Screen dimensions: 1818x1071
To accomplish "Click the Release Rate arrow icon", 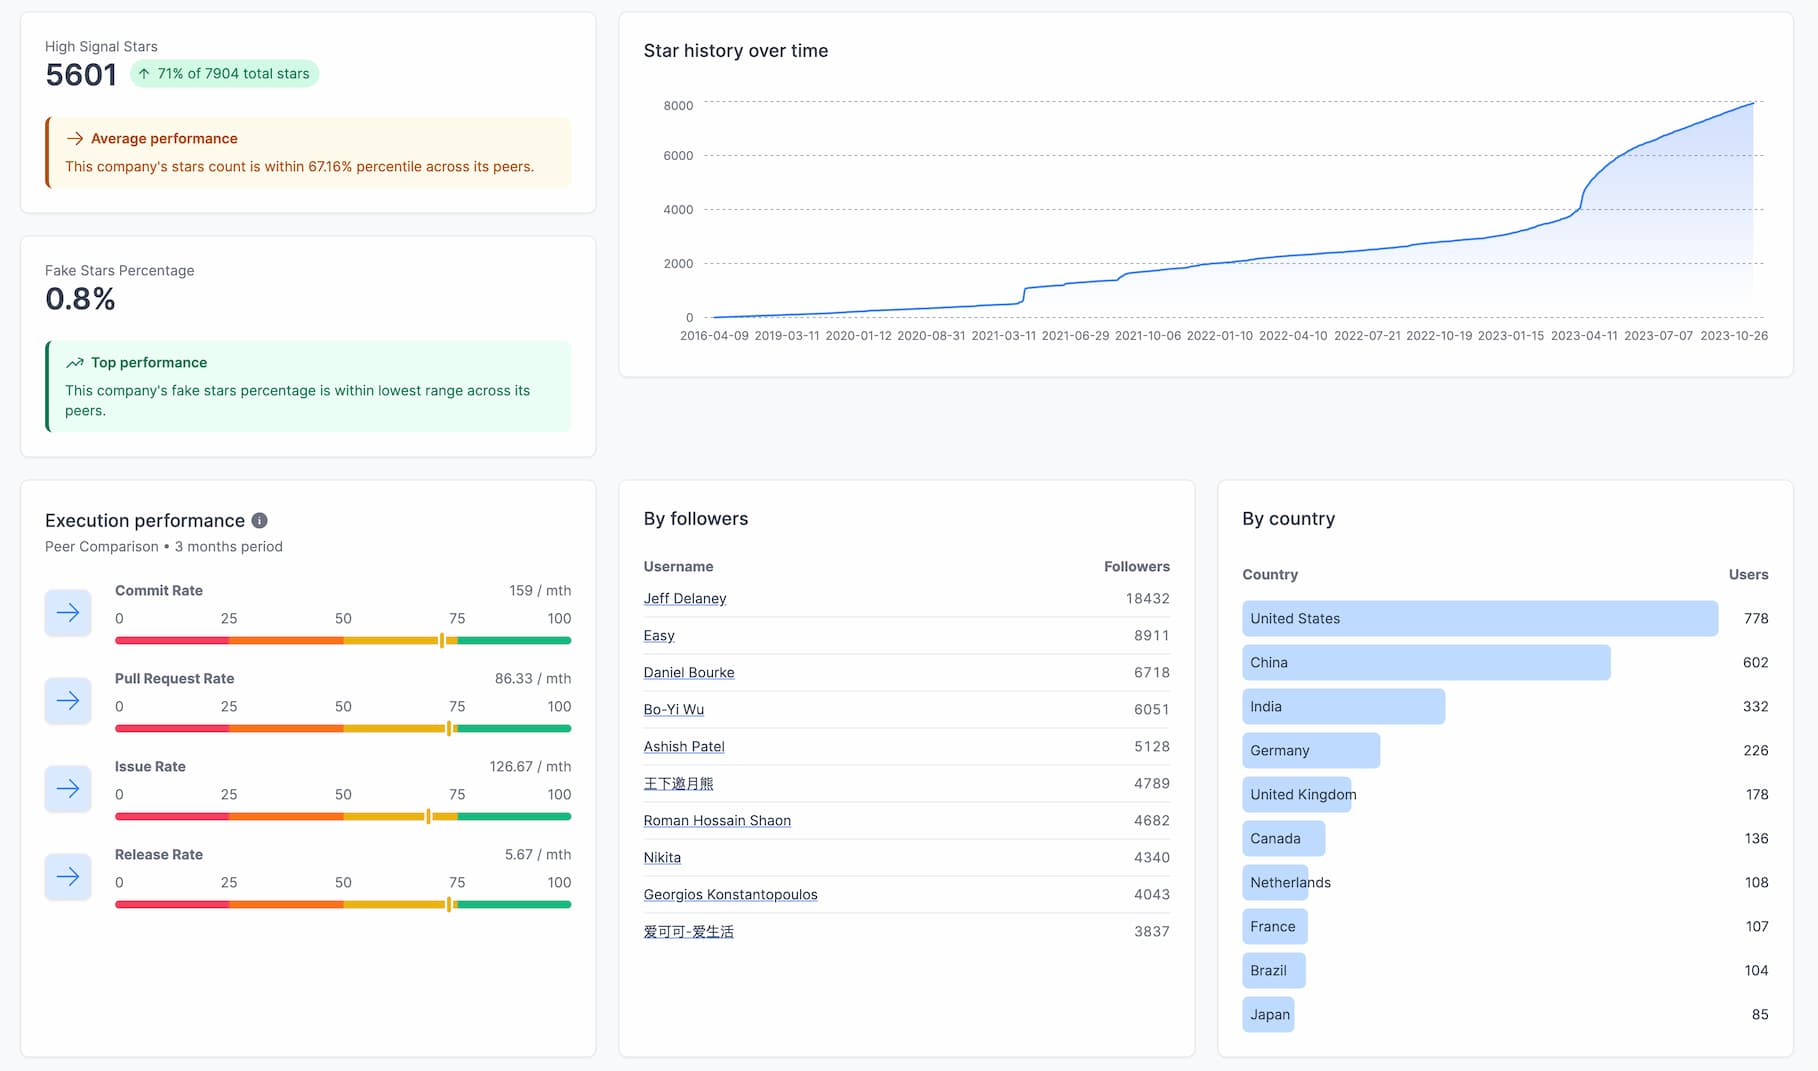I will click(67, 877).
